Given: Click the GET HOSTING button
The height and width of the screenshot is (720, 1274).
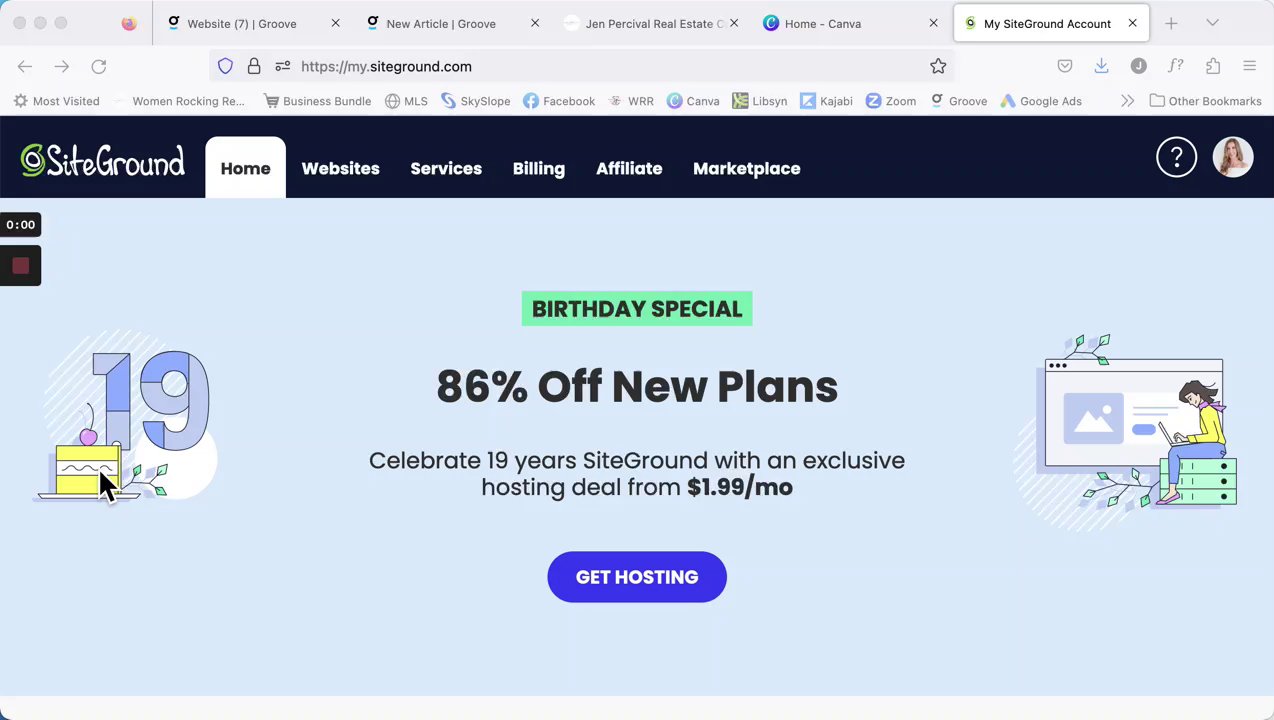Looking at the screenshot, I should [637, 577].
